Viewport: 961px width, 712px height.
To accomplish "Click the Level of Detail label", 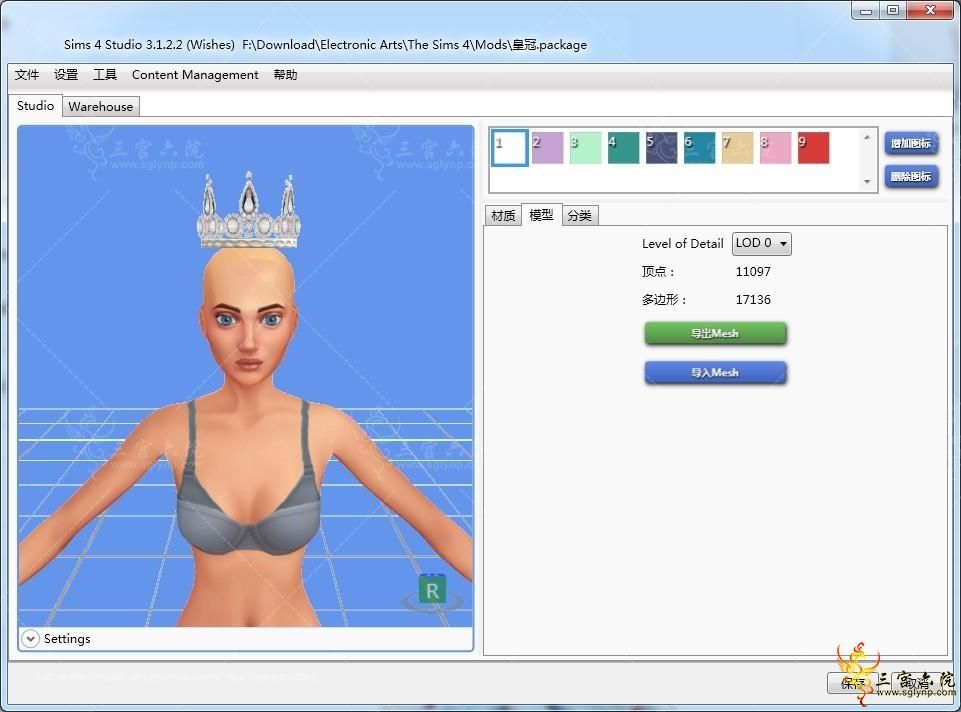I will (682, 243).
